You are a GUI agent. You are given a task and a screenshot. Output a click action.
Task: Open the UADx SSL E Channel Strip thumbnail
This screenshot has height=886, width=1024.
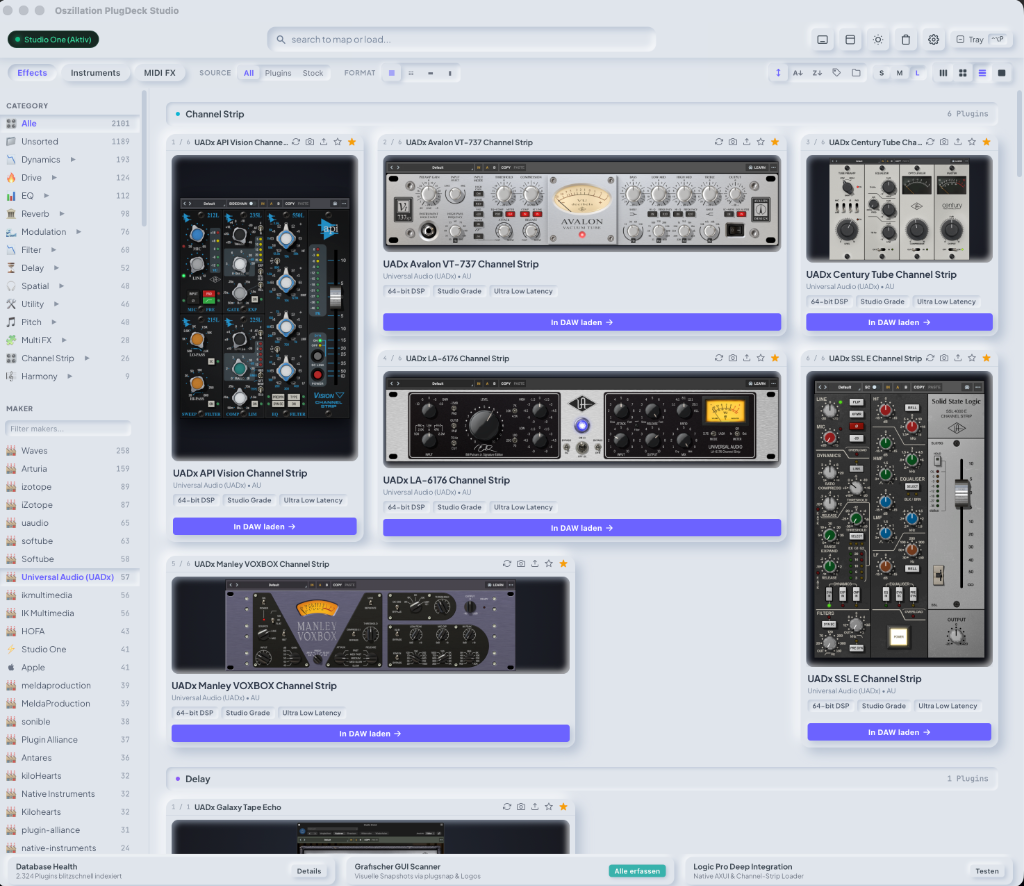[x=899, y=519]
